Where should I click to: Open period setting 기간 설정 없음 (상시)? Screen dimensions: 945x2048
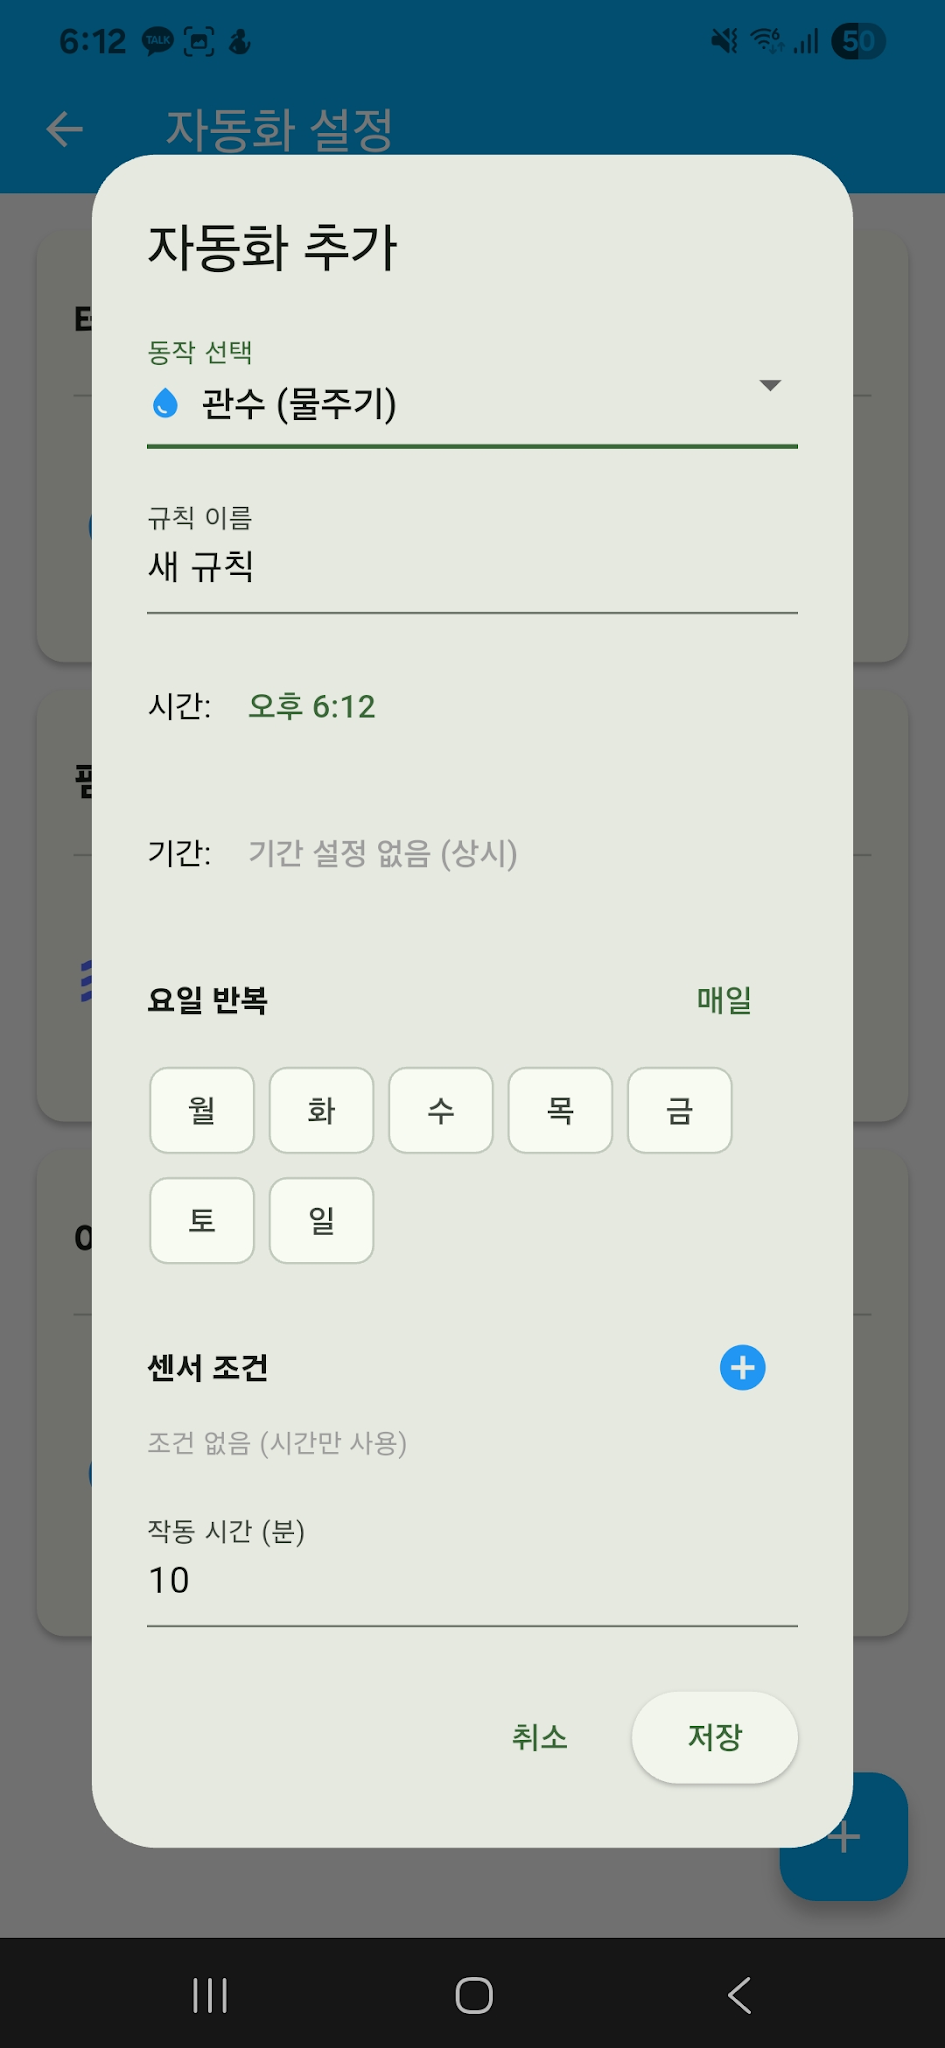tap(382, 854)
